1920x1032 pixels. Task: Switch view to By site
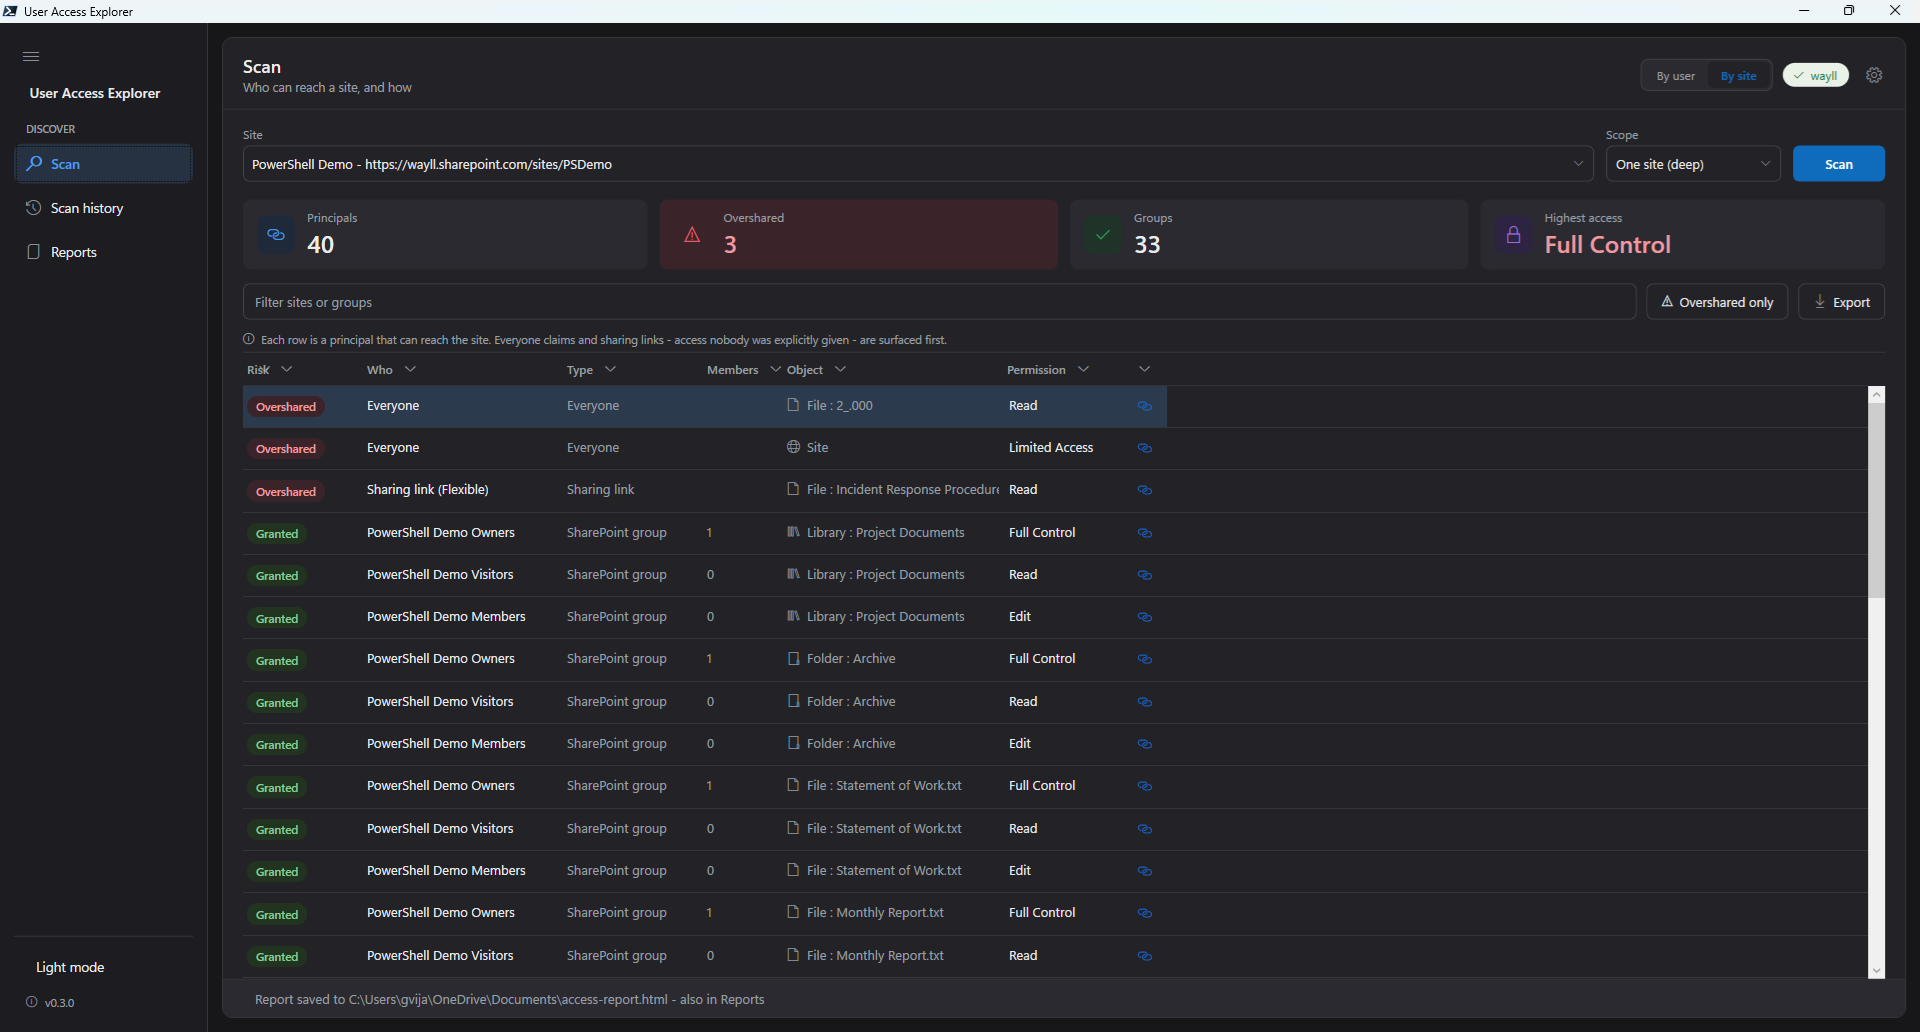[x=1738, y=76]
